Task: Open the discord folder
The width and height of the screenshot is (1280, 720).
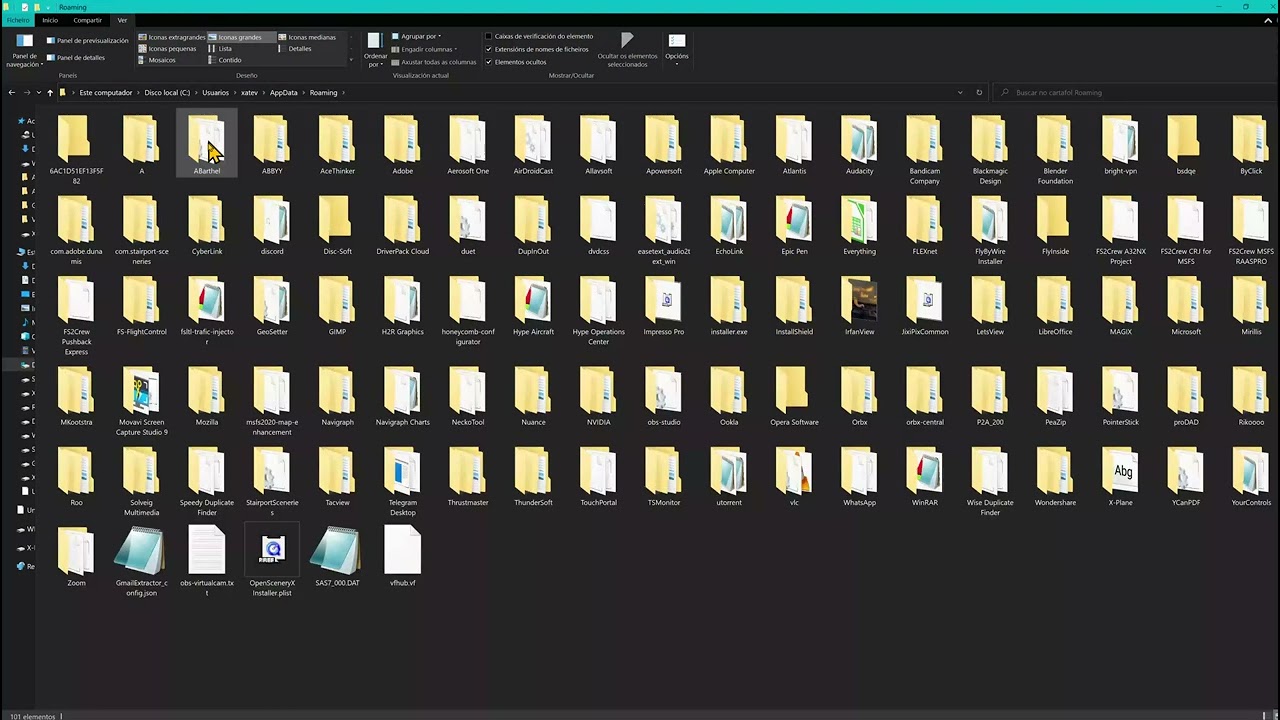Action: [272, 226]
